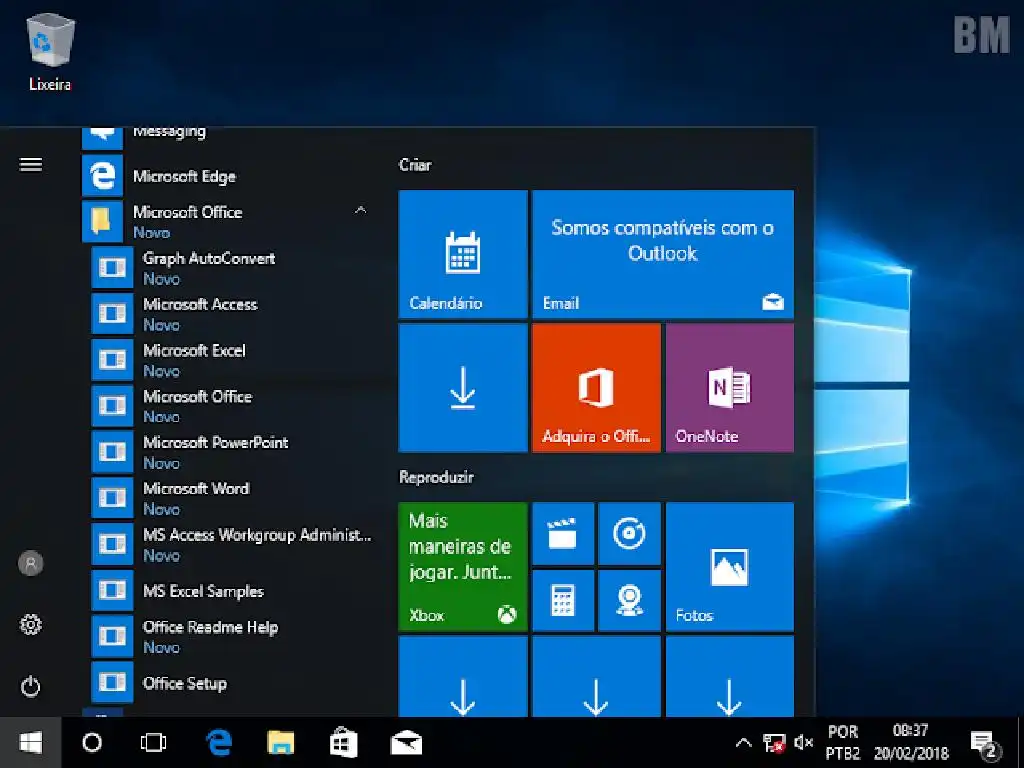Screen dimensions: 1024x768
Task: Show hidden system tray icons
Action: point(743,743)
